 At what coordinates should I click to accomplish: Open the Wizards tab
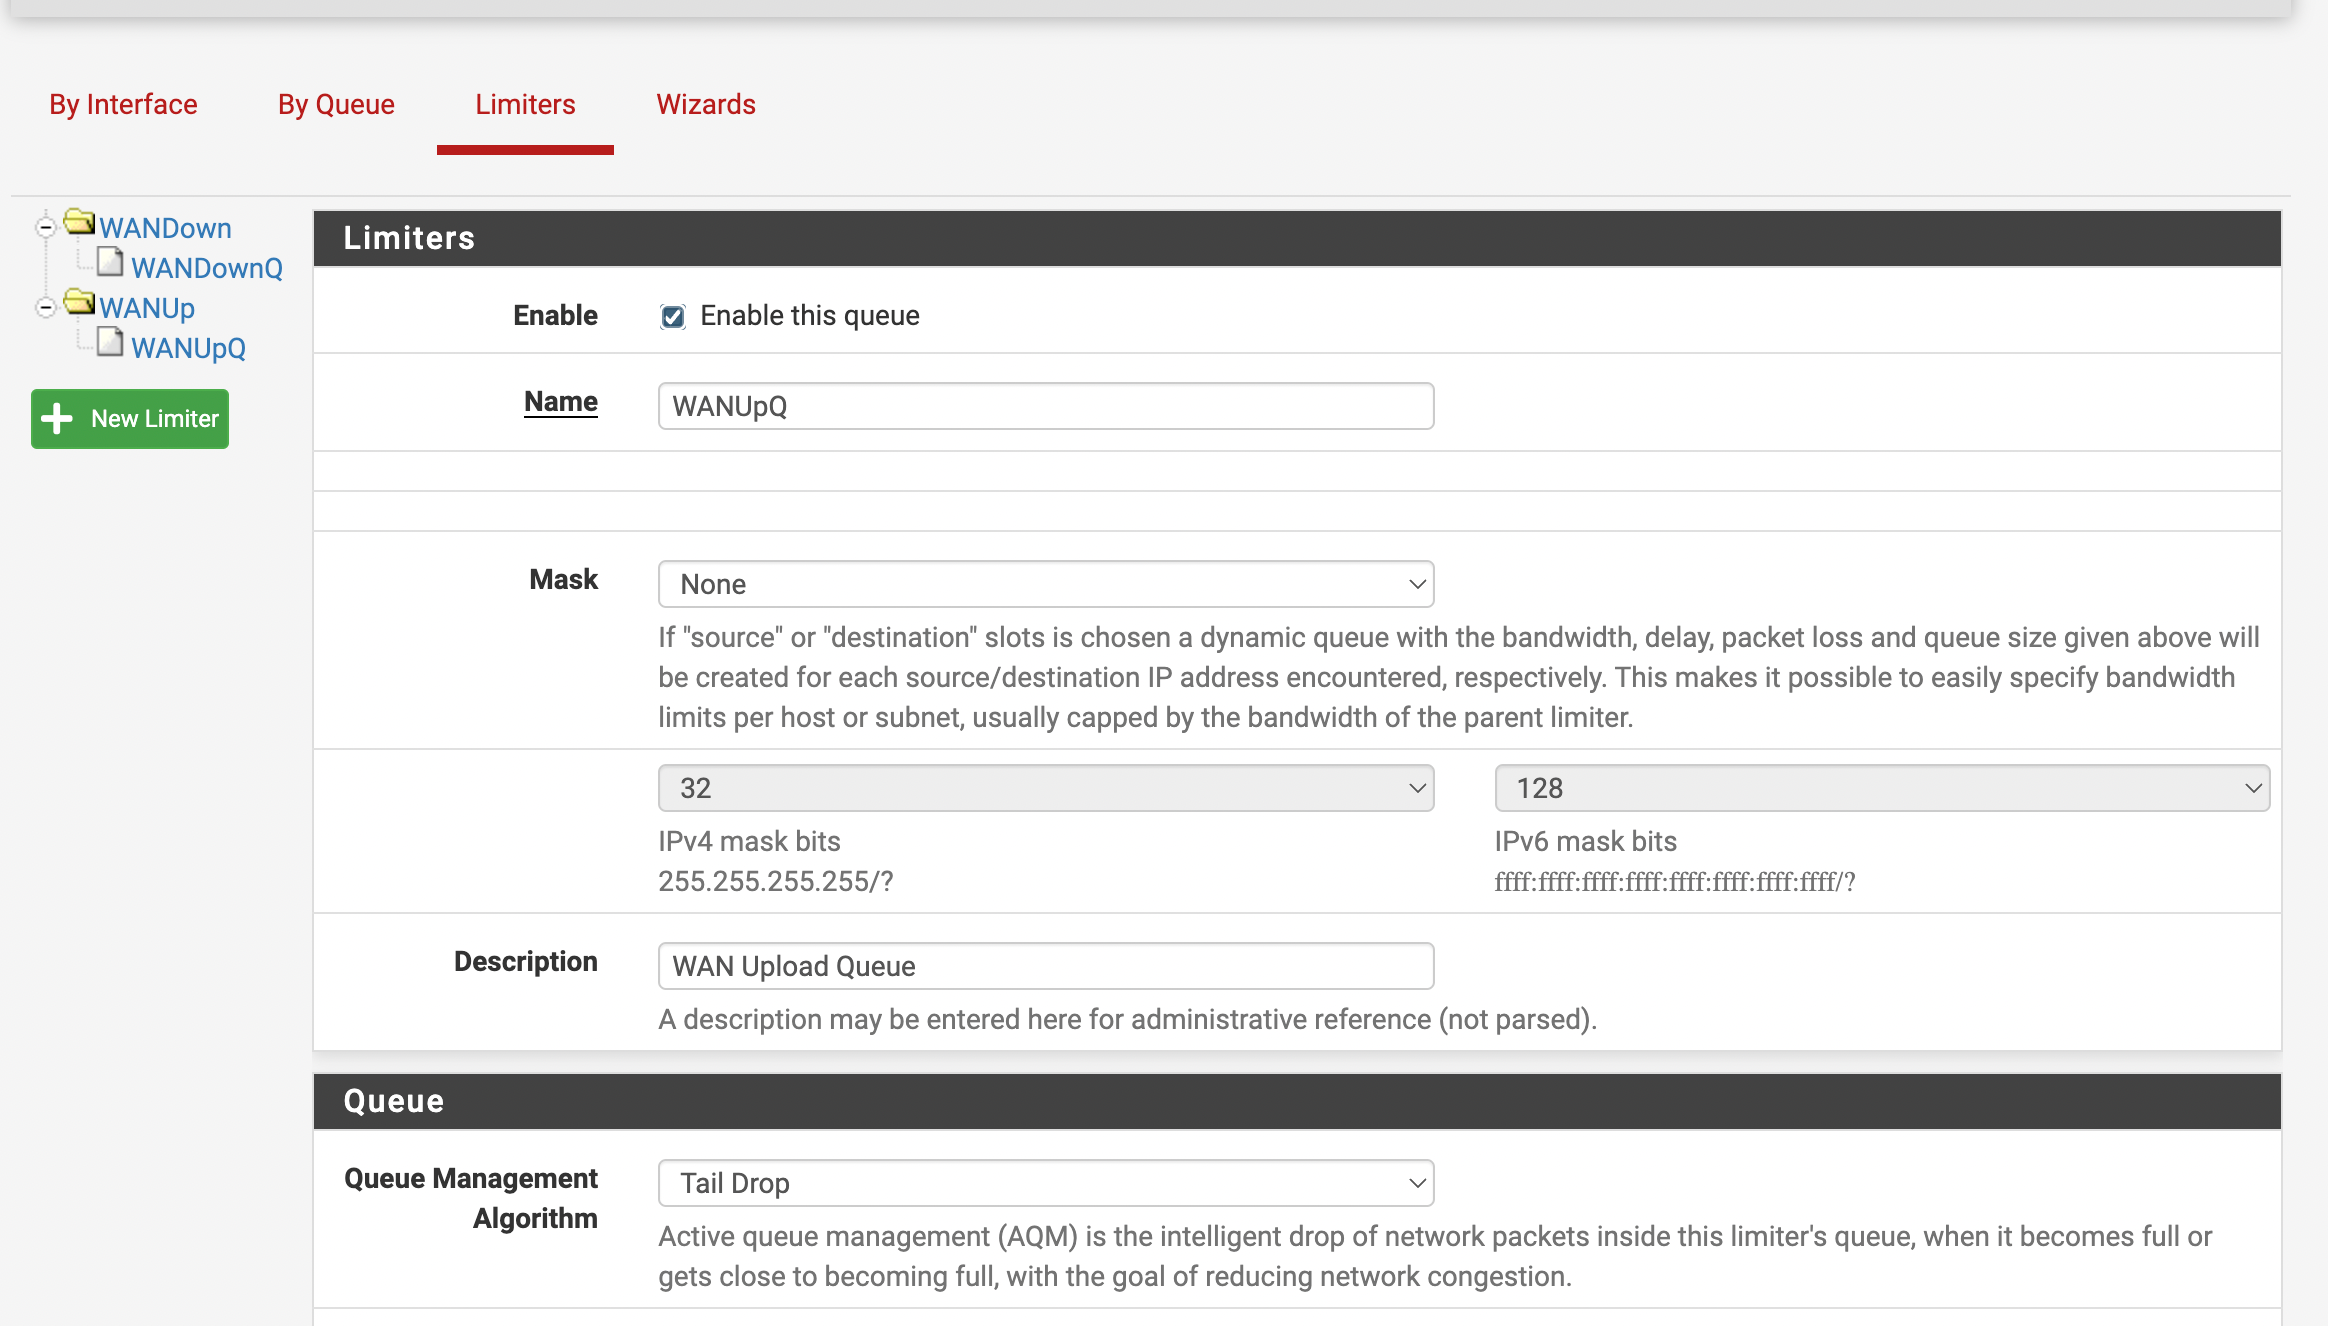click(705, 105)
